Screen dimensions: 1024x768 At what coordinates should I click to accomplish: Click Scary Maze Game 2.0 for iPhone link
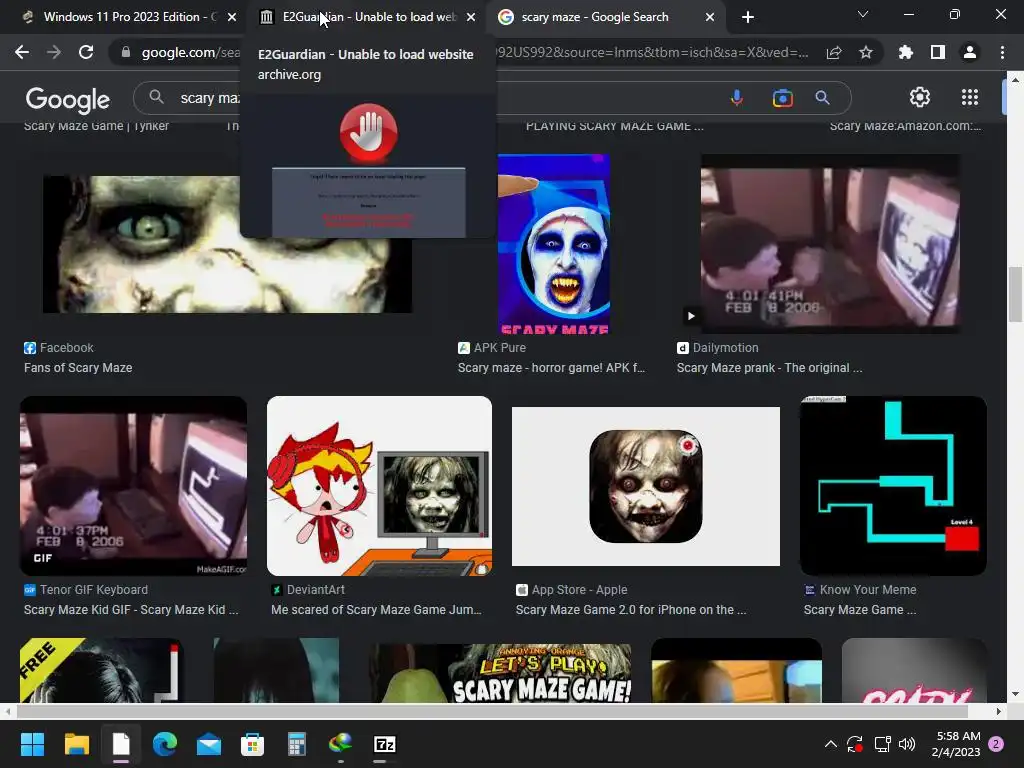point(631,609)
